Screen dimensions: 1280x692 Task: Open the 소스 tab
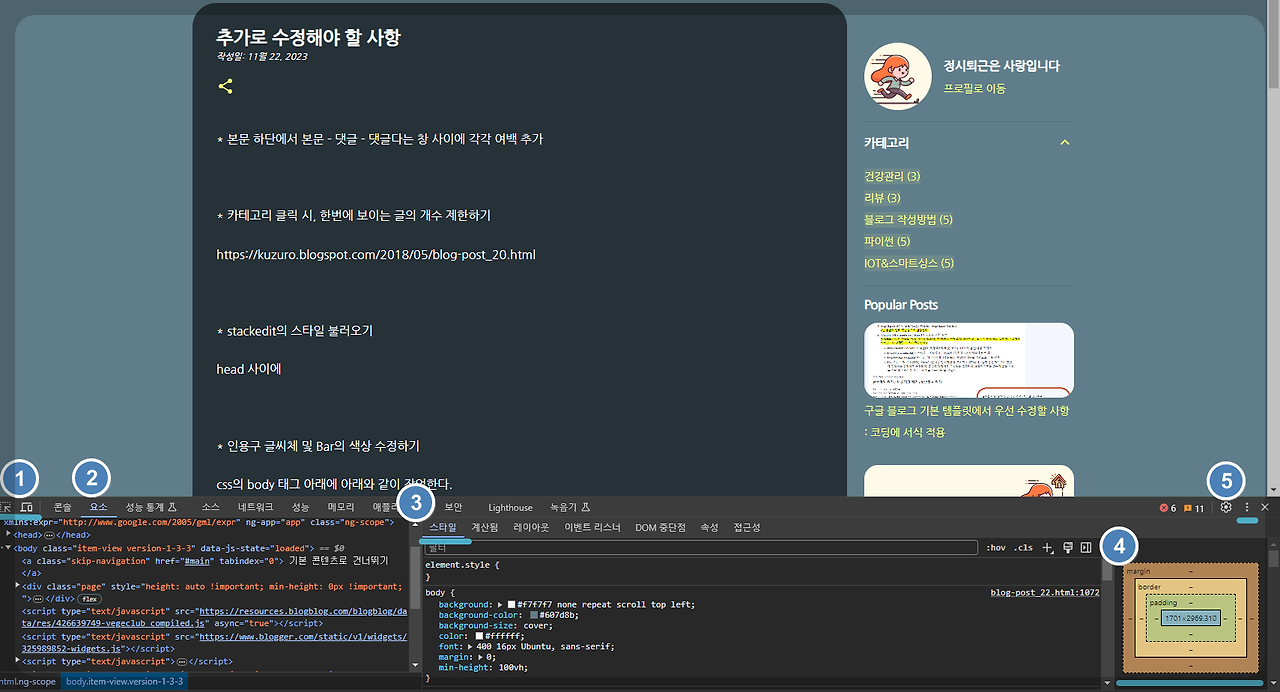210,508
